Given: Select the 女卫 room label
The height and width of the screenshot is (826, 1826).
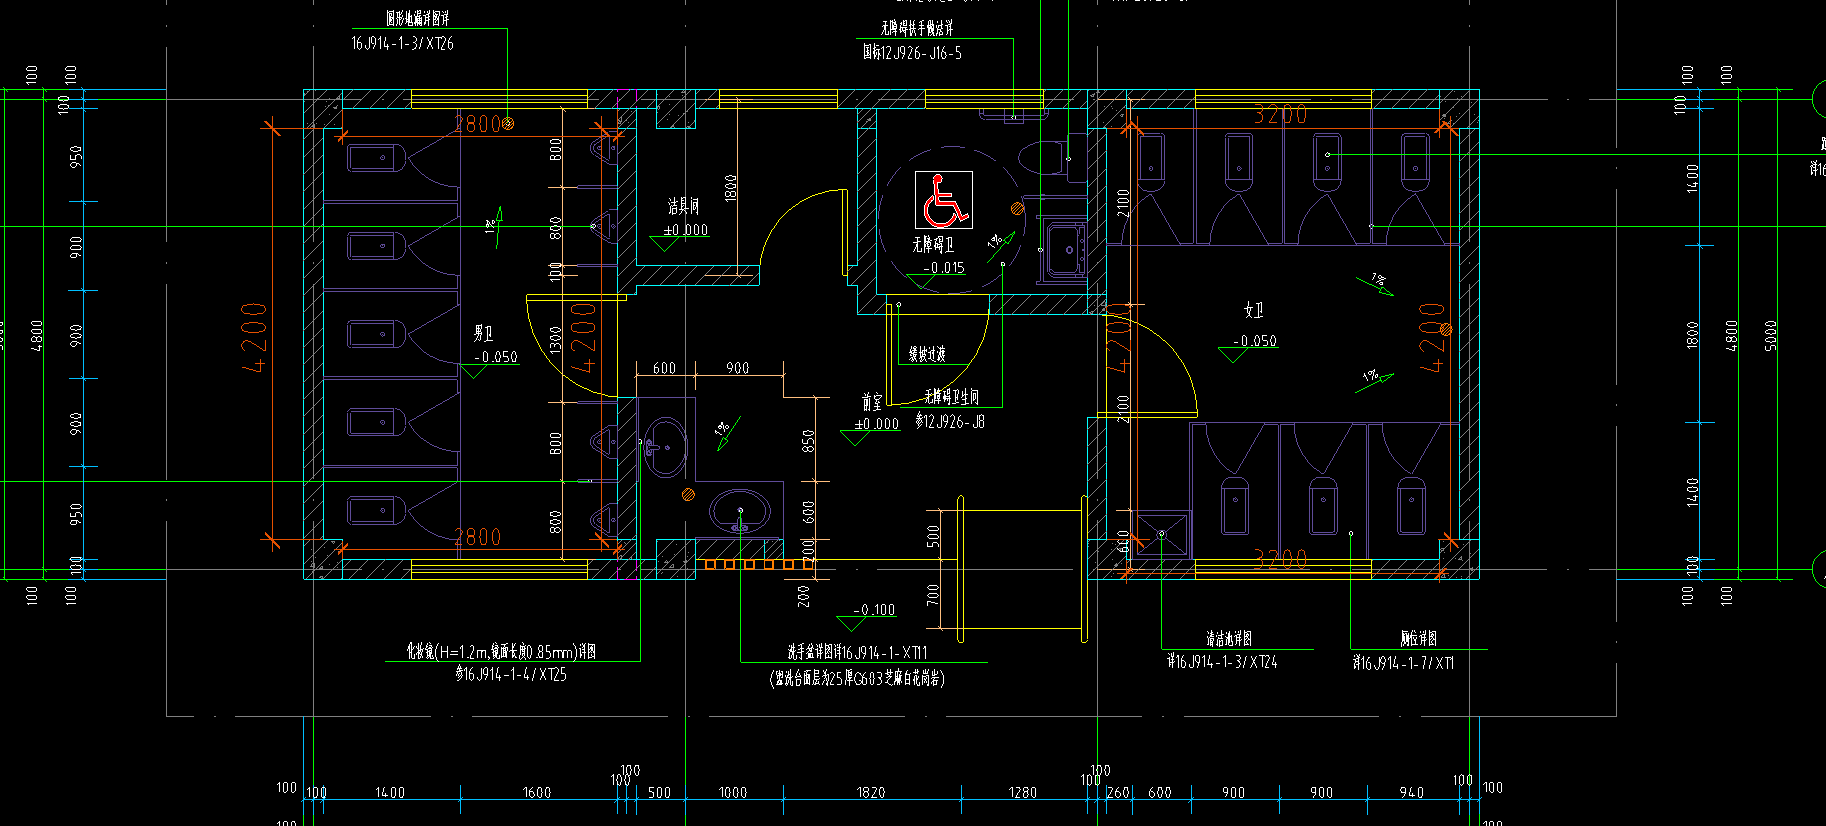Looking at the screenshot, I should point(1254,311).
